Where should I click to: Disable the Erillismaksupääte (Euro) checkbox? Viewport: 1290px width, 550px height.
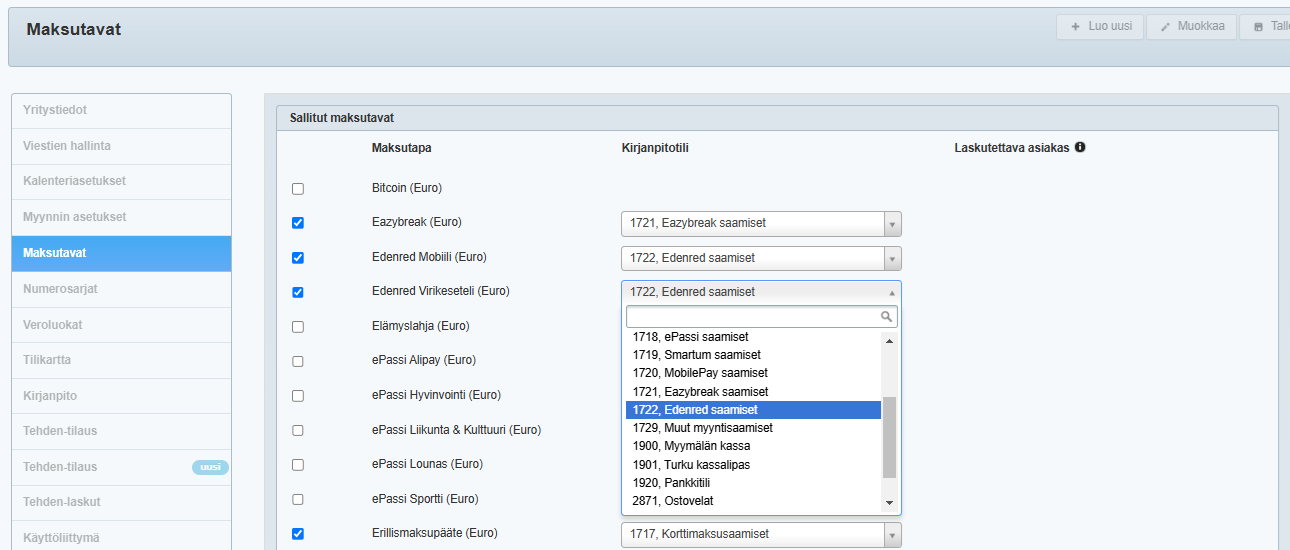pyautogui.click(x=298, y=534)
